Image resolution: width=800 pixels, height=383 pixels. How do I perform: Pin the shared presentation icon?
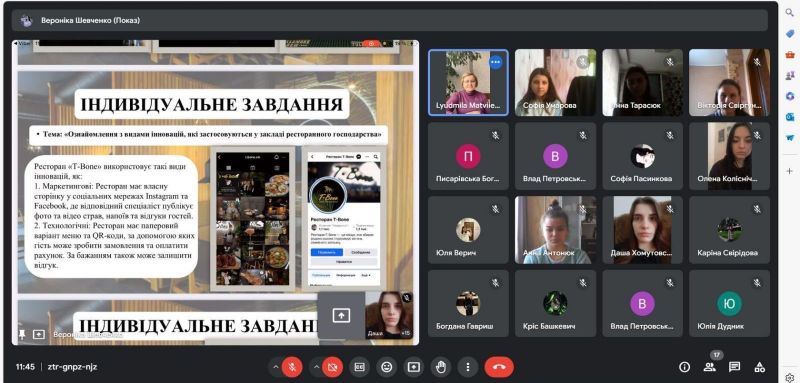pyautogui.click(x=22, y=335)
